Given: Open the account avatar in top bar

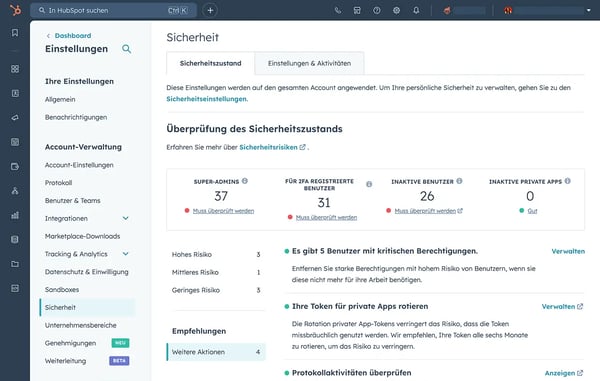Looking at the screenshot, I should coord(508,10).
